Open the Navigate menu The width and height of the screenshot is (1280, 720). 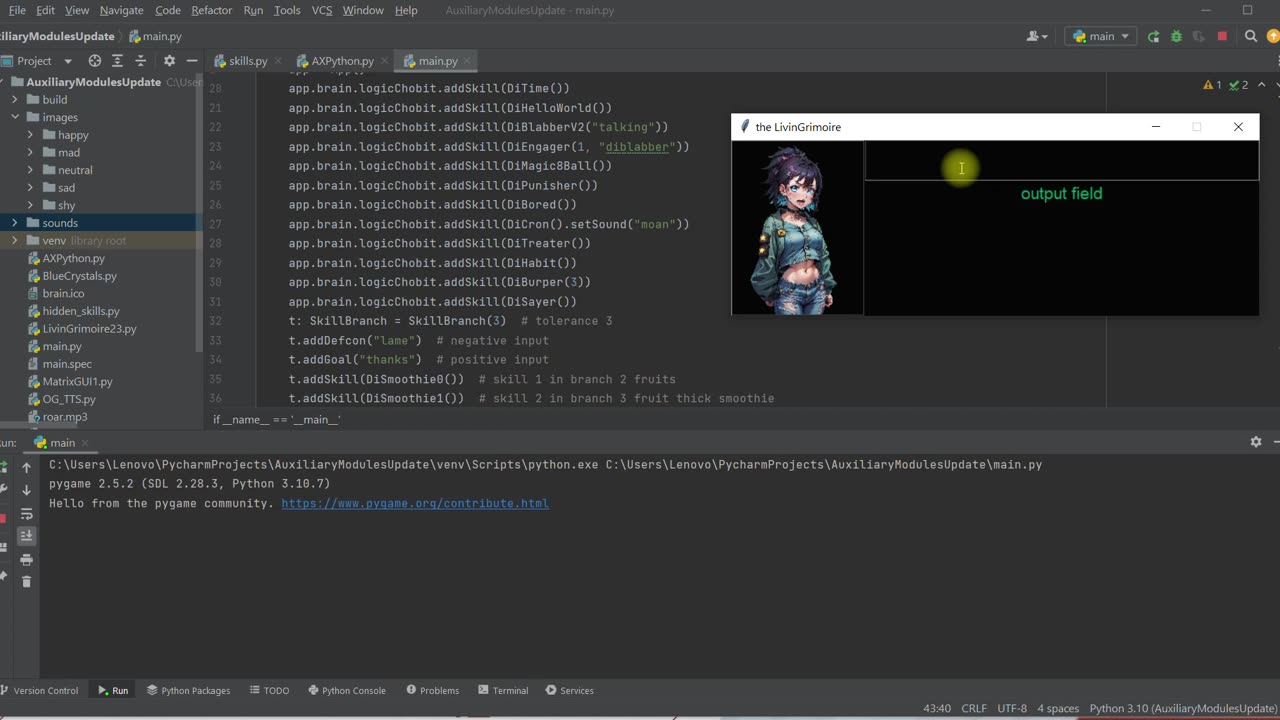(121, 10)
